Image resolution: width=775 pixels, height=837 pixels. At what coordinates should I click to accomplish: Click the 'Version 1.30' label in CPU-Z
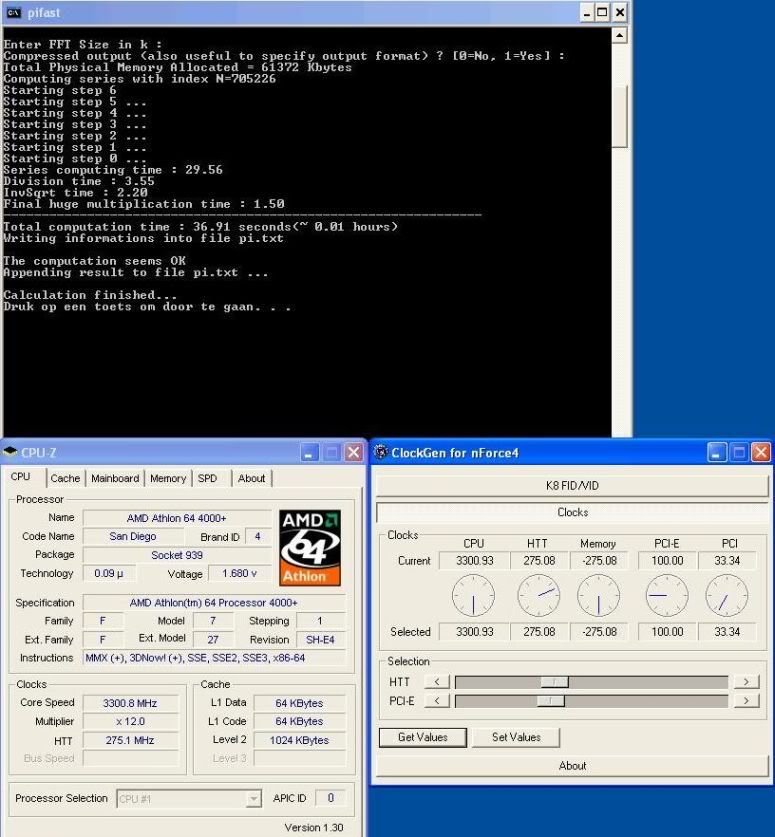coord(314,827)
